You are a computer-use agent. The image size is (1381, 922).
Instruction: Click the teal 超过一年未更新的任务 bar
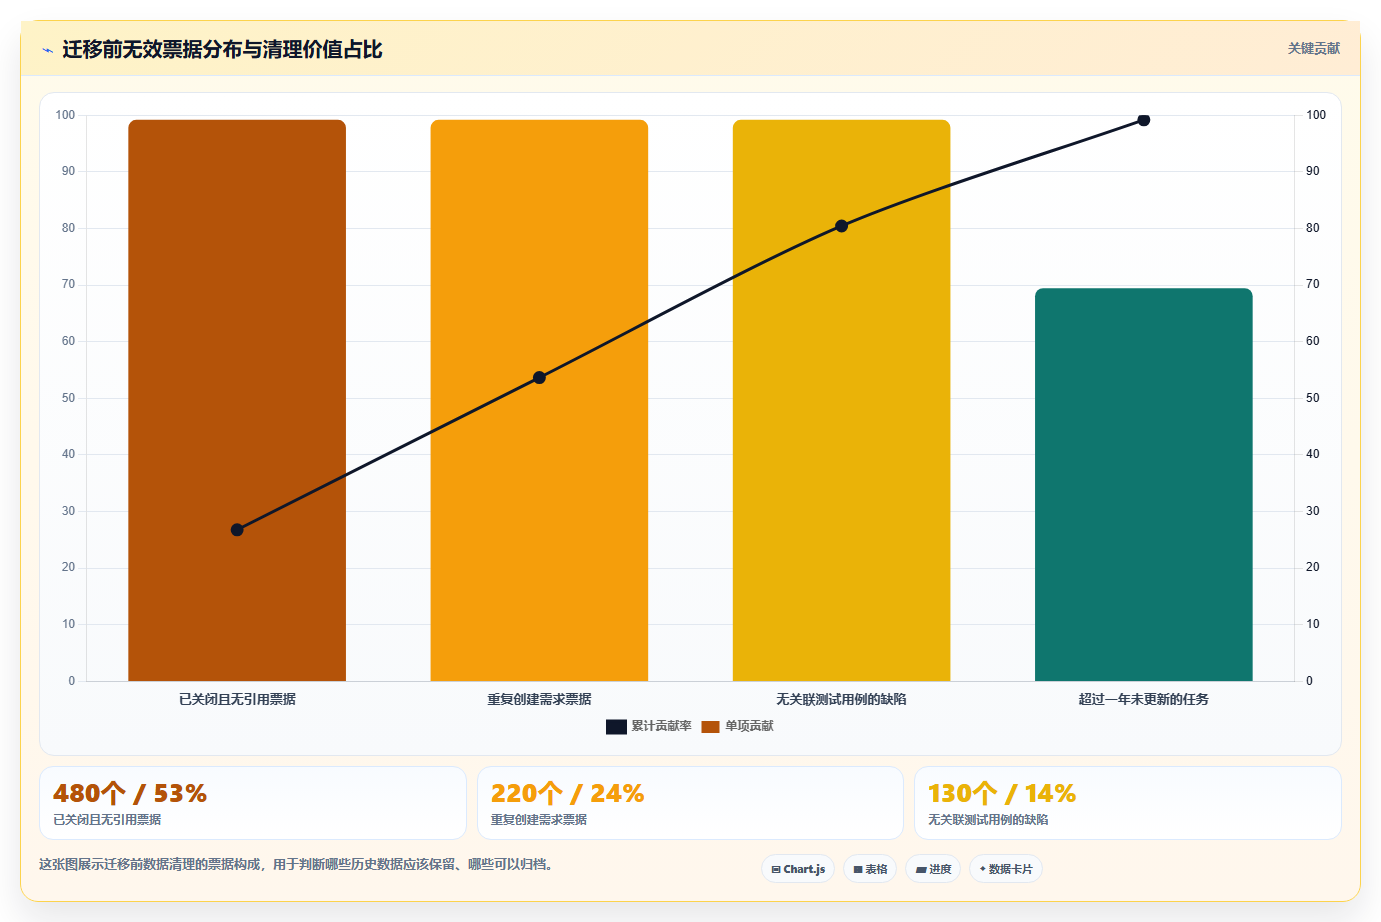[x=1144, y=485]
